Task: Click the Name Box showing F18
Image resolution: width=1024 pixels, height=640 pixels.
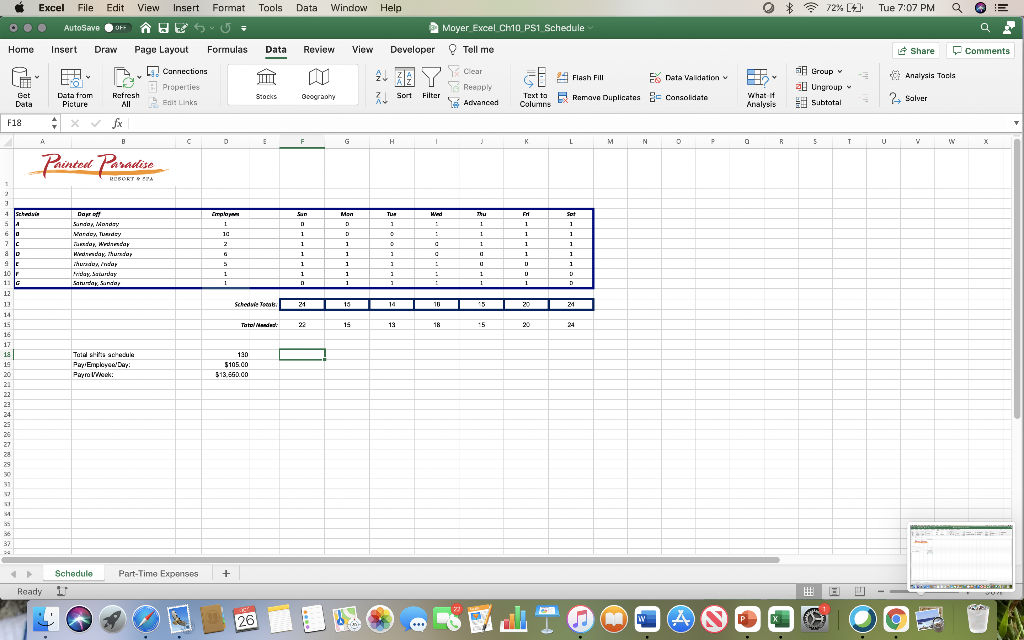Action: (27, 123)
